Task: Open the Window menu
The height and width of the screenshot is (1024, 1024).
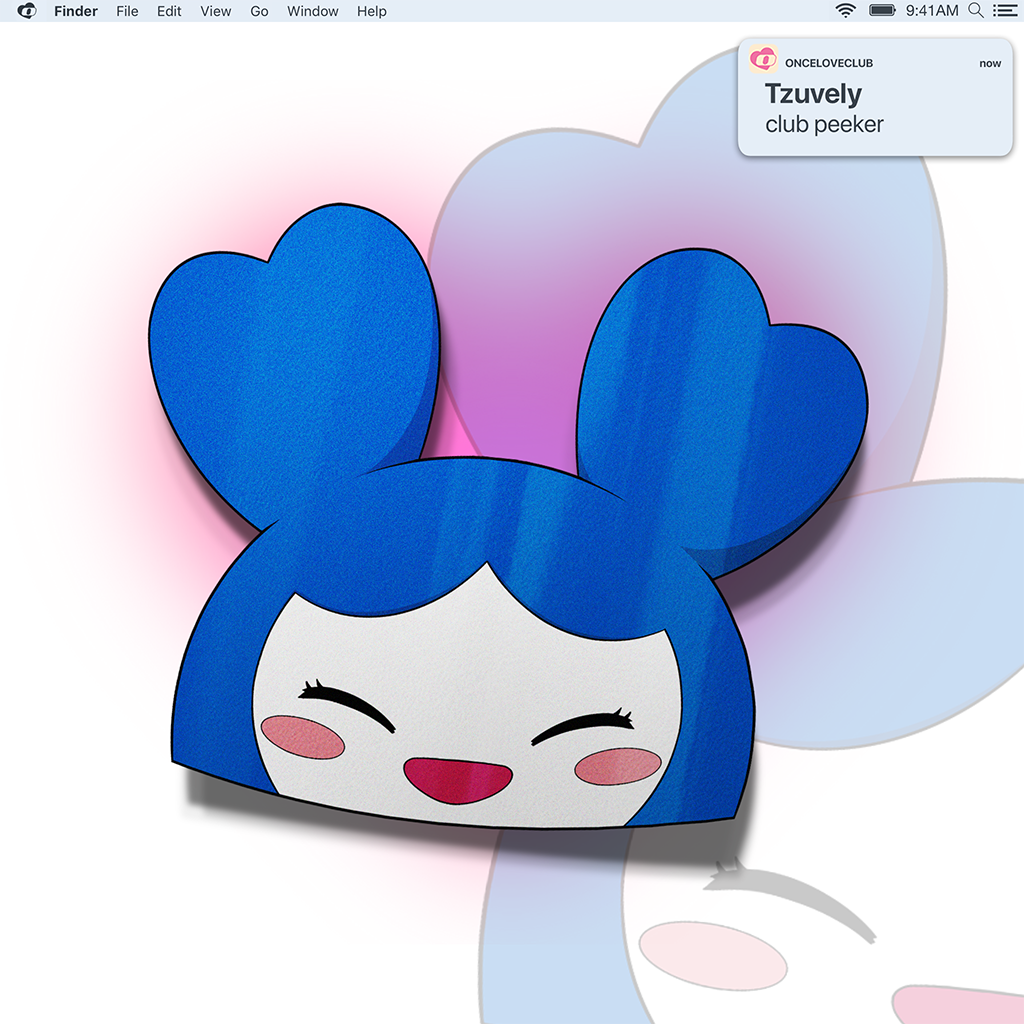Action: tap(312, 11)
